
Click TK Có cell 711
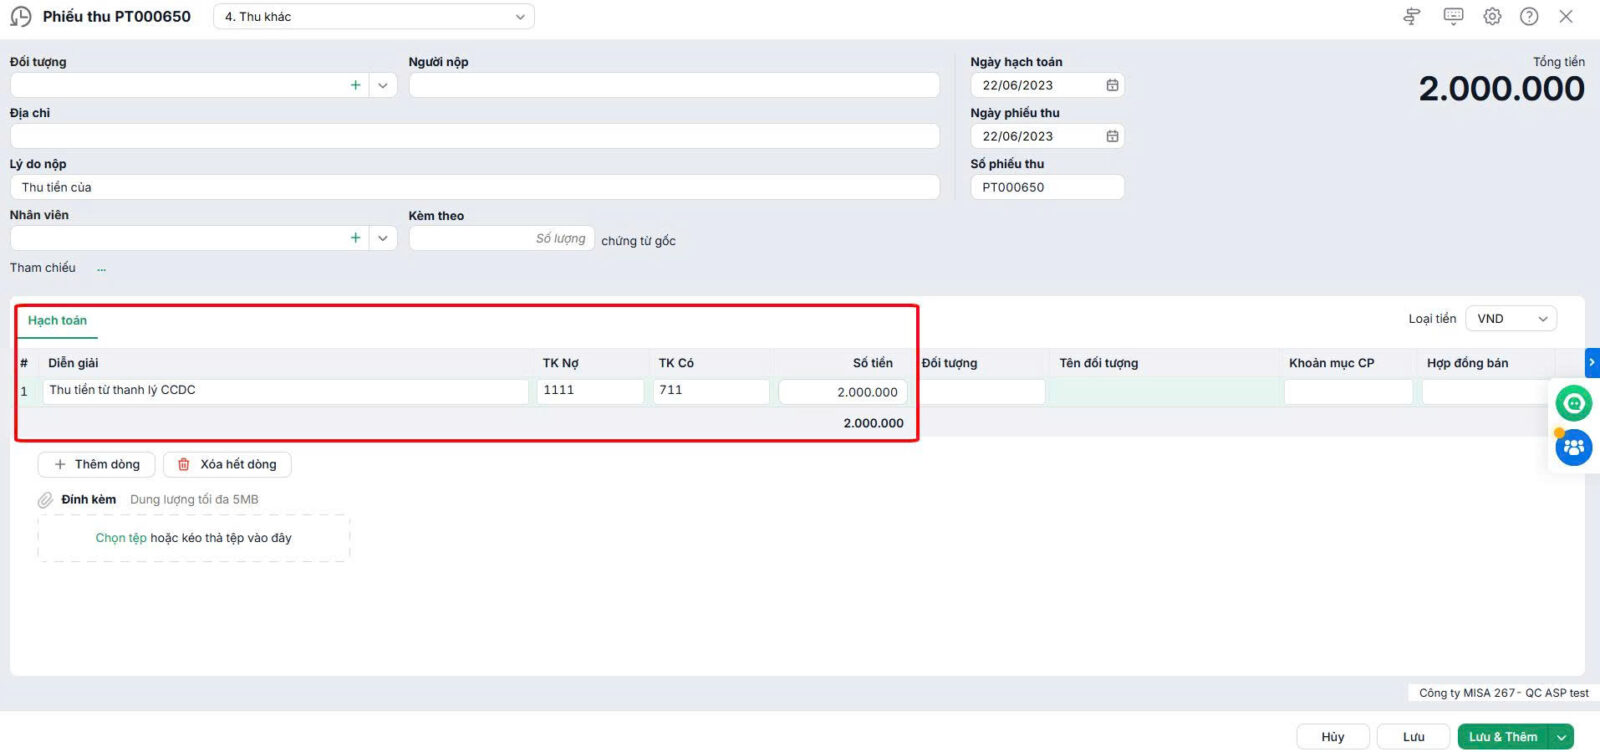pos(711,391)
